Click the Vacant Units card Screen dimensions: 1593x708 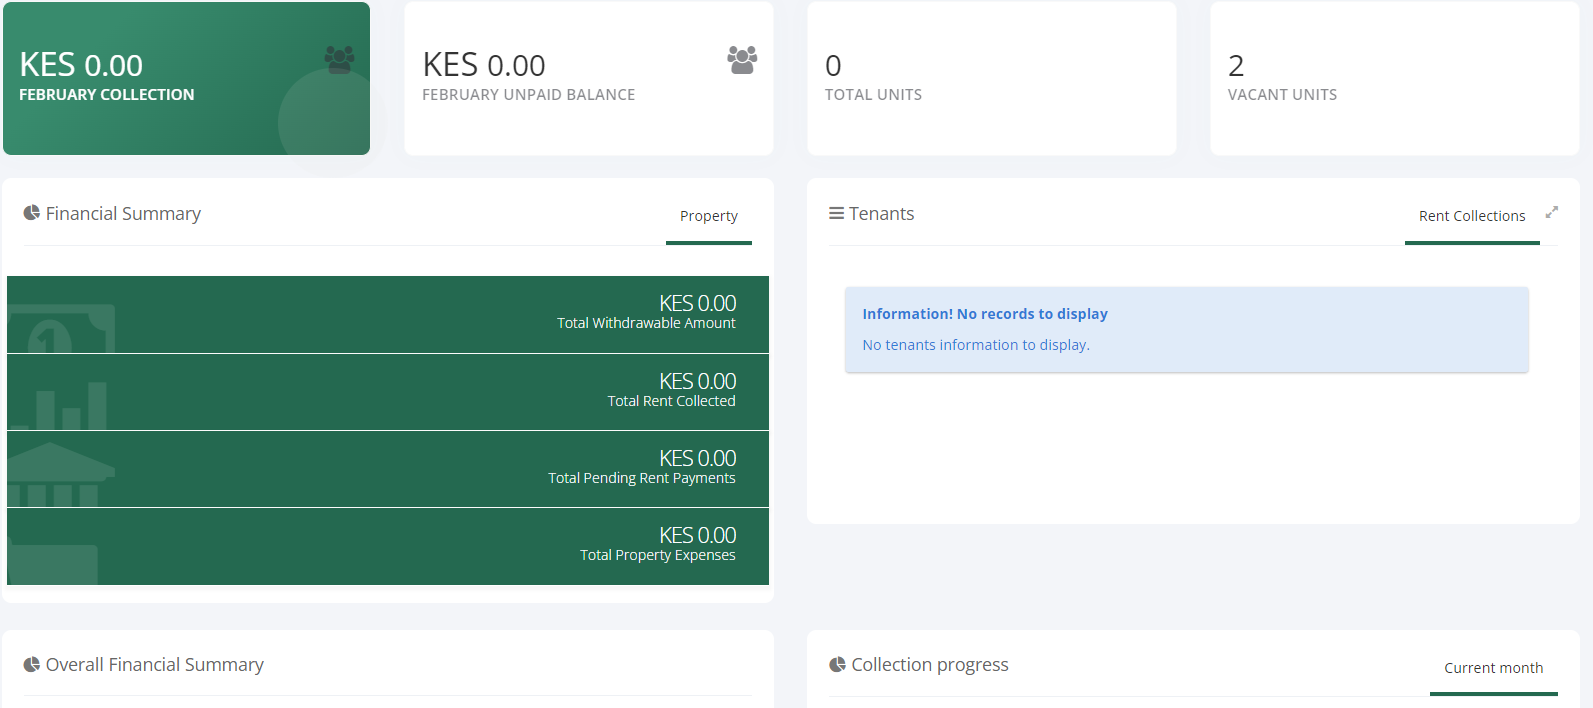tap(1394, 79)
